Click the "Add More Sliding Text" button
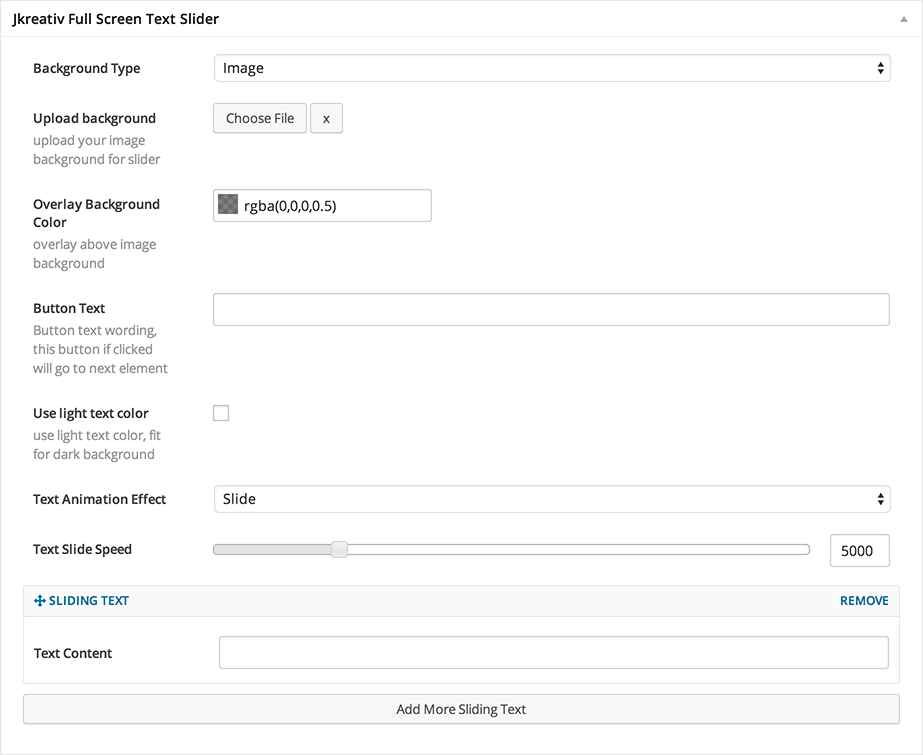 tap(461, 709)
